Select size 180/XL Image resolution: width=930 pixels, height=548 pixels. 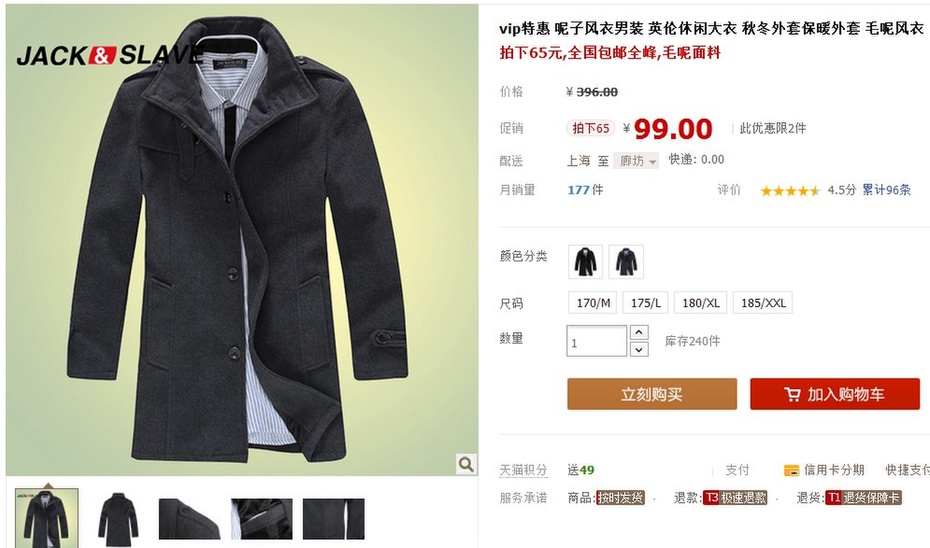700,303
